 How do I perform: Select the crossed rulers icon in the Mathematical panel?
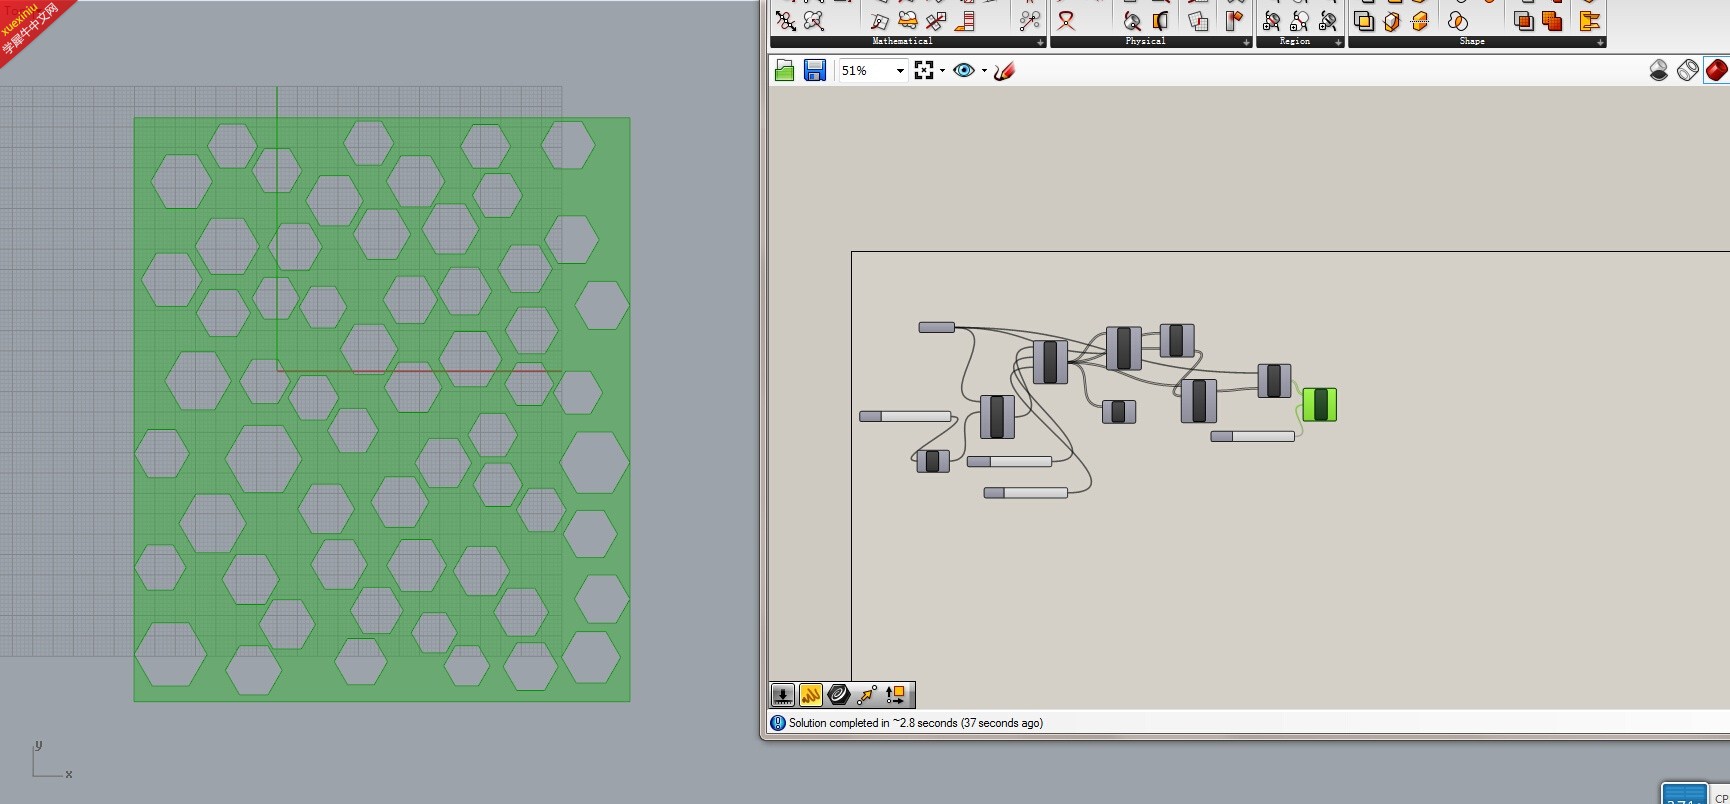936,21
